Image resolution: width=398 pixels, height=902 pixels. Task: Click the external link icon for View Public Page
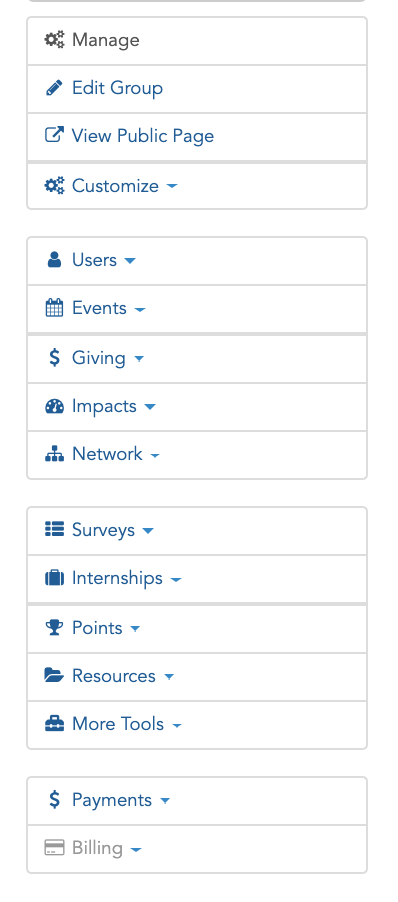tap(54, 135)
